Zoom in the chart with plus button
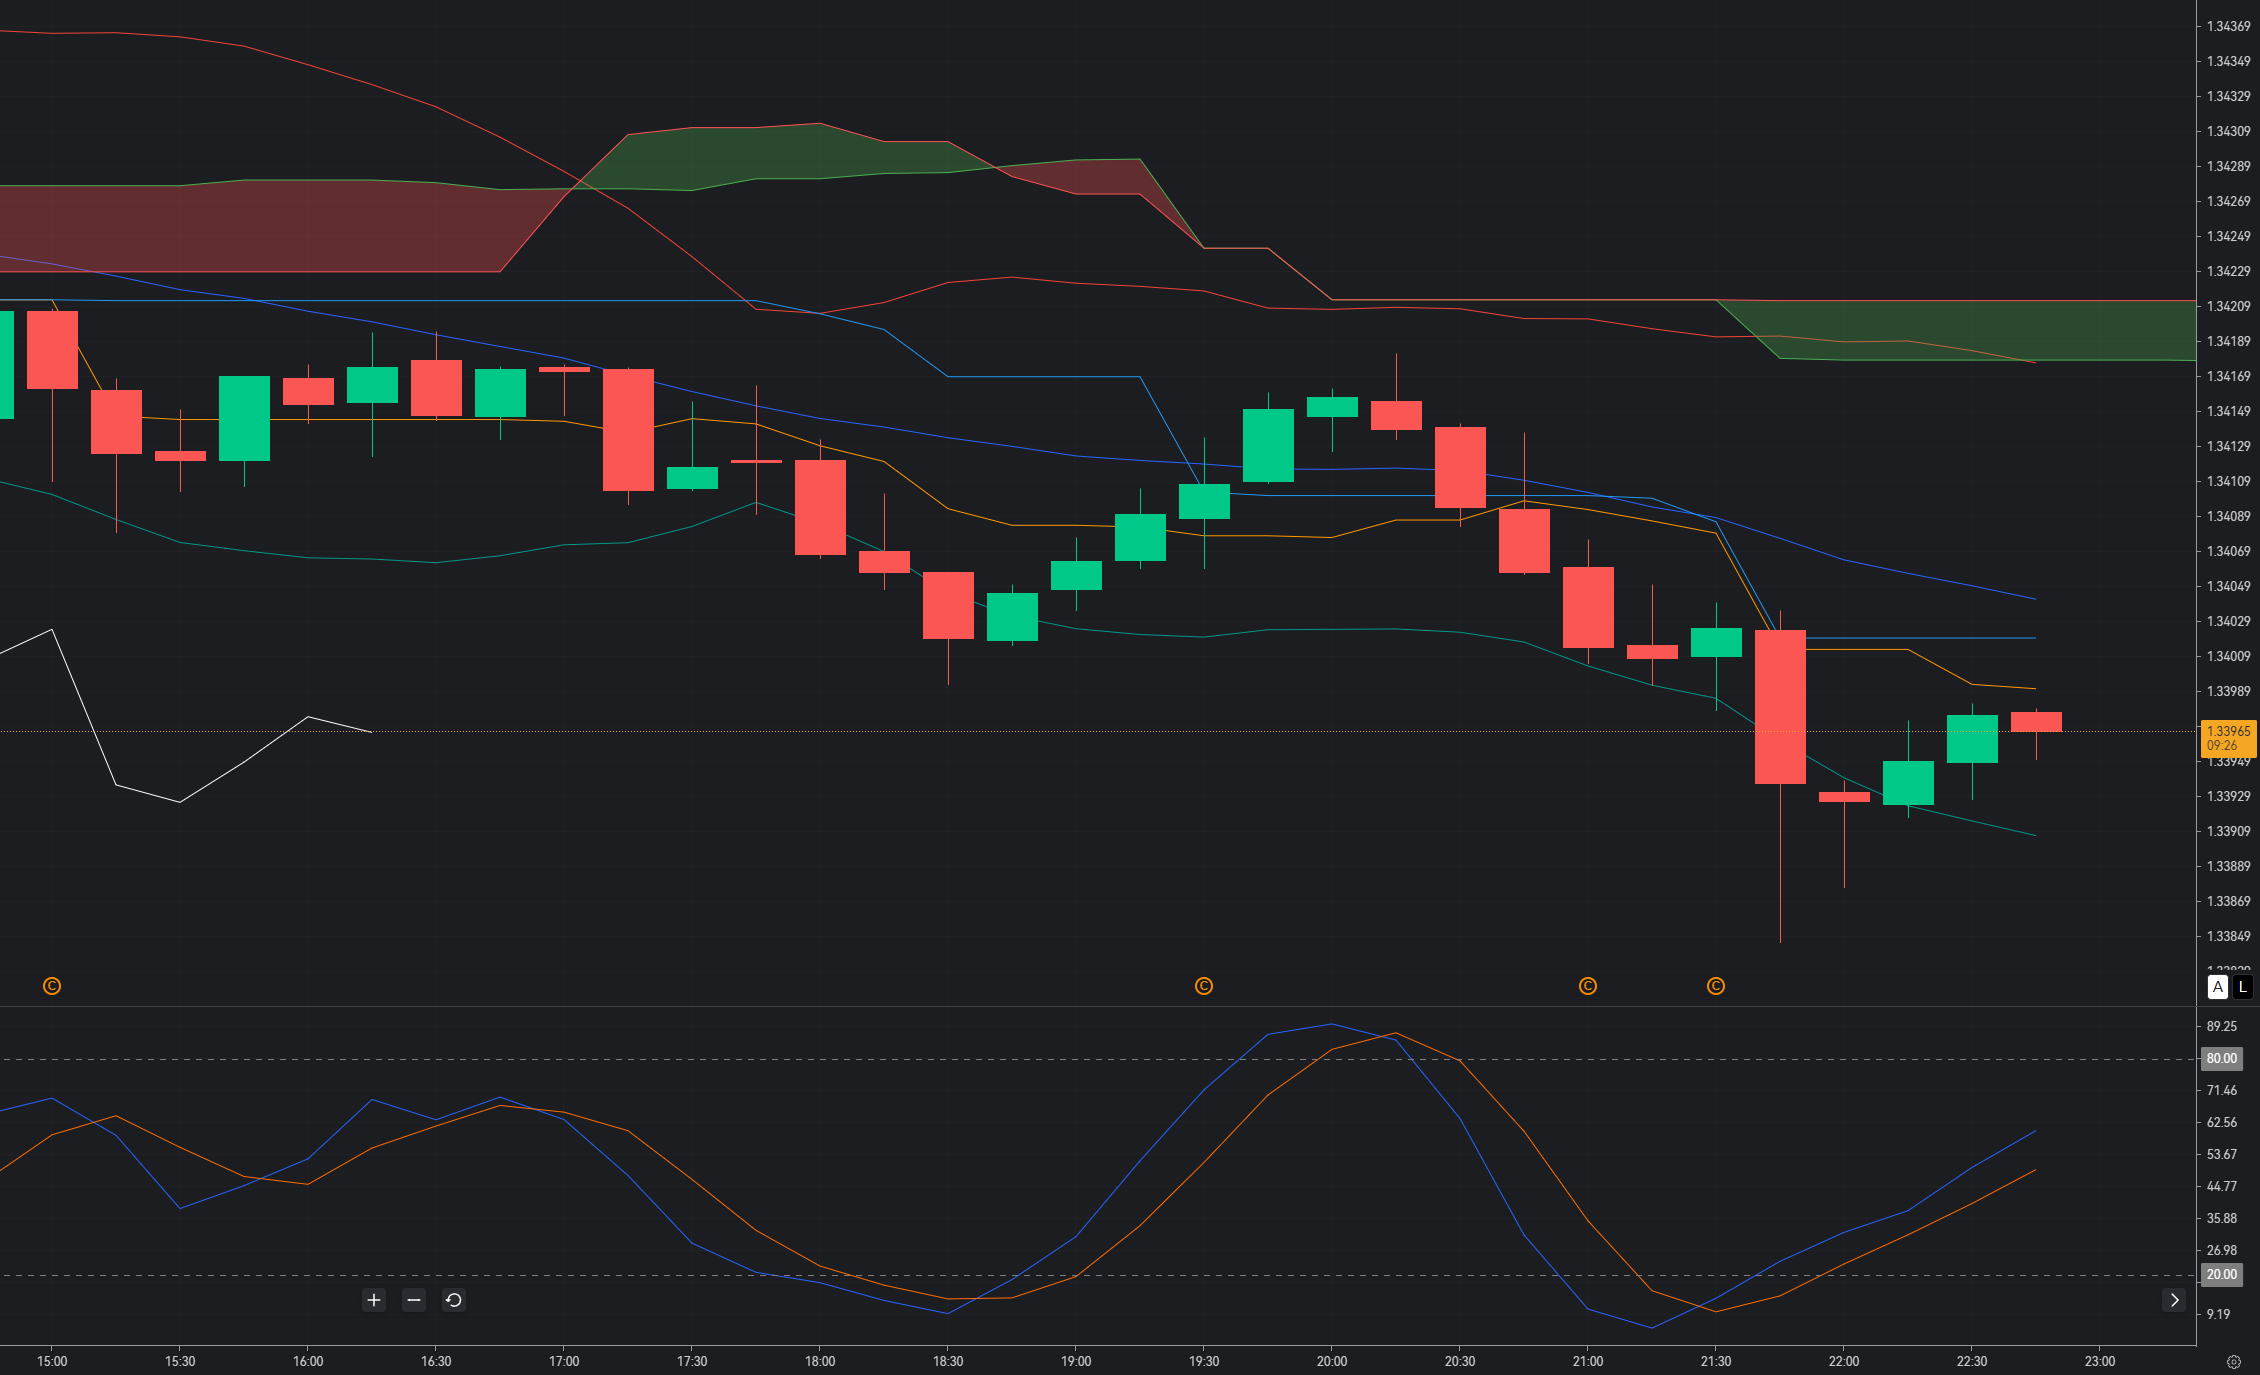The width and height of the screenshot is (2260, 1375). point(374,1300)
